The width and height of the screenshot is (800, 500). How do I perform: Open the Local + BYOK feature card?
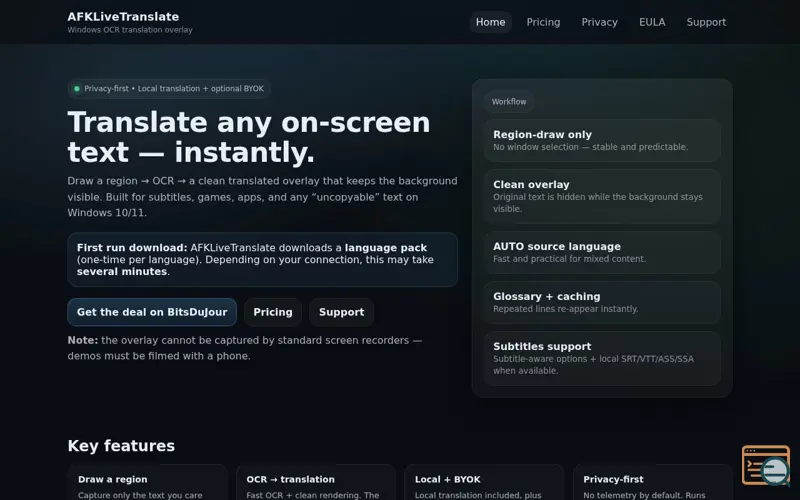(484, 483)
